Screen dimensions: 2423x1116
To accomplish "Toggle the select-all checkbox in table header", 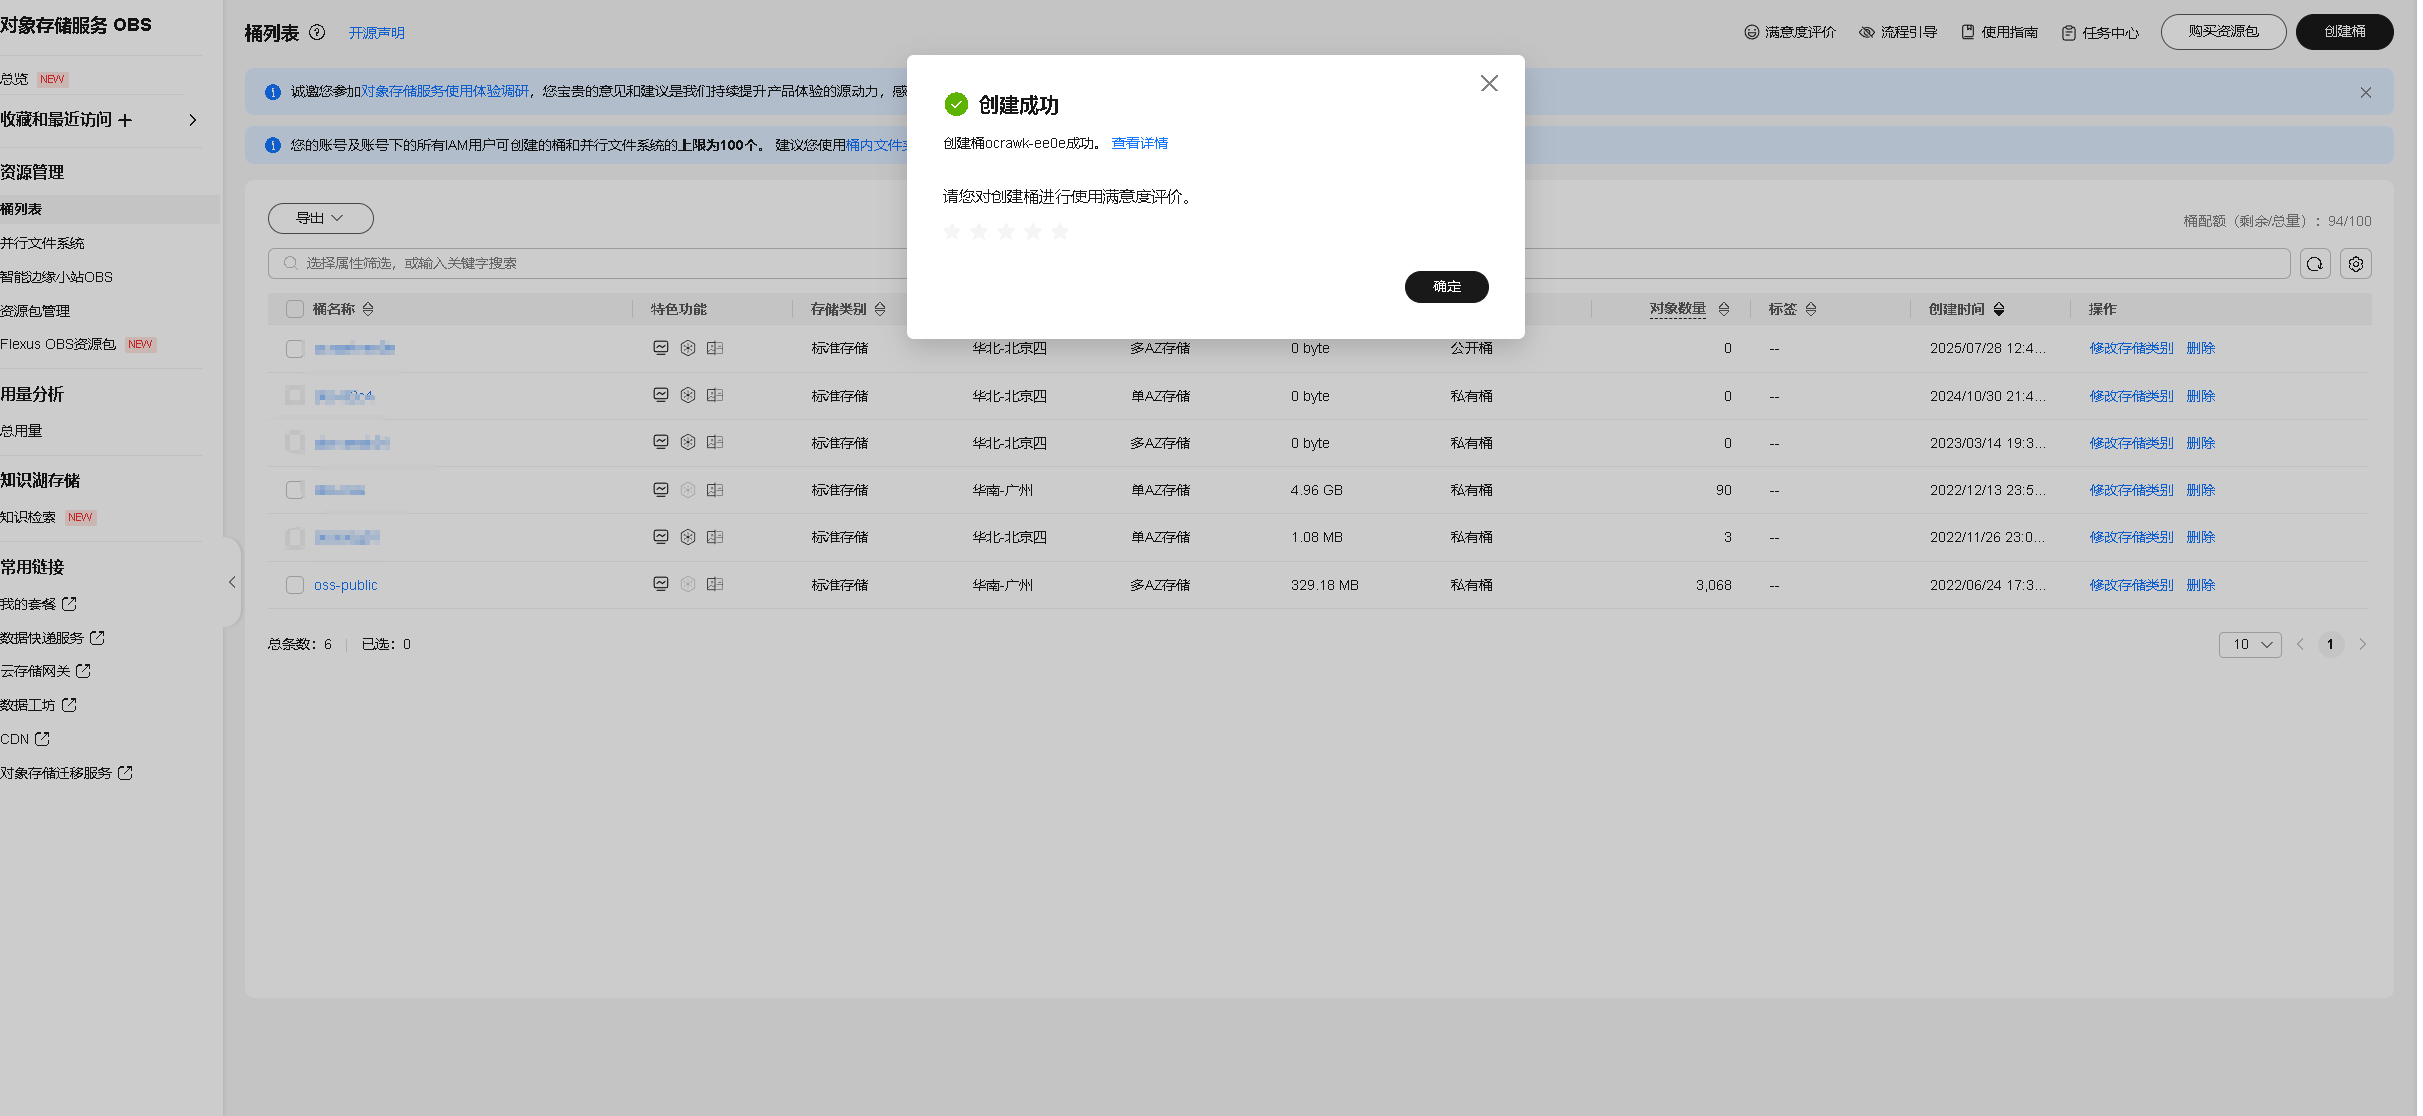I will coord(295,310).
